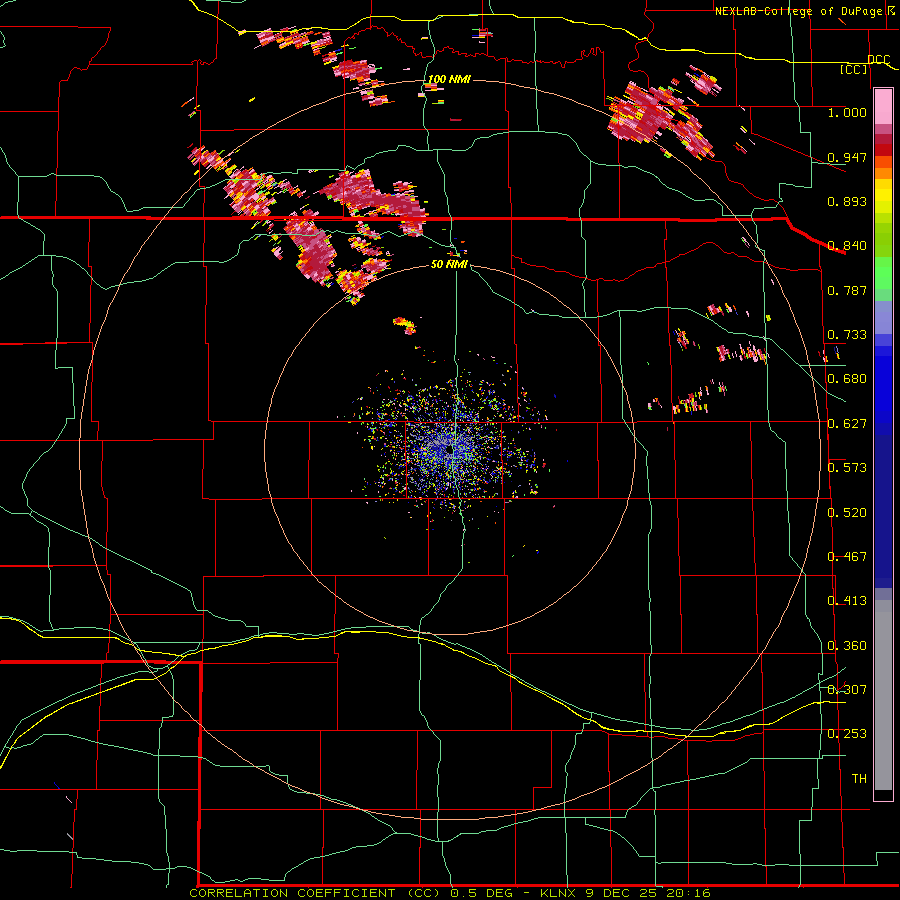Select the 0.787 legend value

coord(847,290)
